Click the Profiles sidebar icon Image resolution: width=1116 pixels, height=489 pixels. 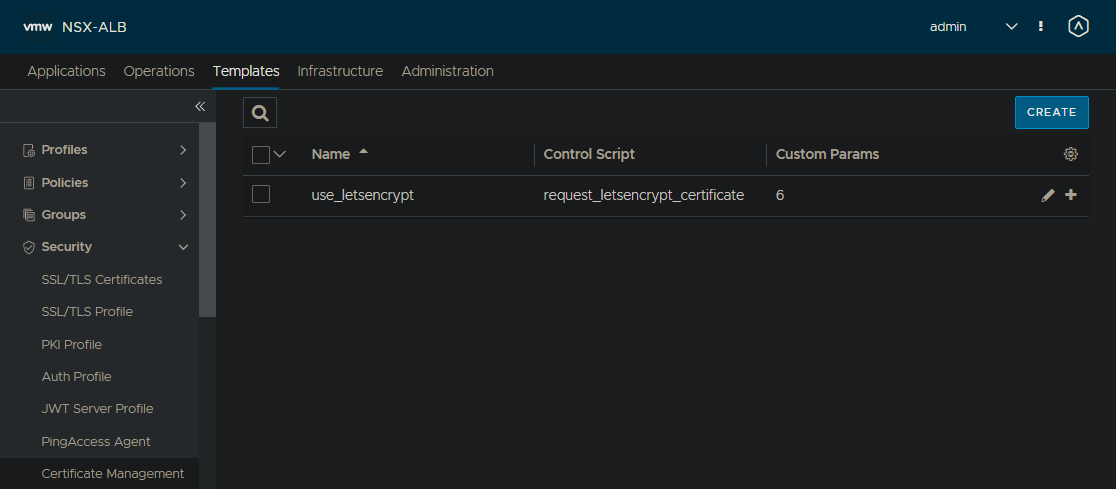click(29, 150)
